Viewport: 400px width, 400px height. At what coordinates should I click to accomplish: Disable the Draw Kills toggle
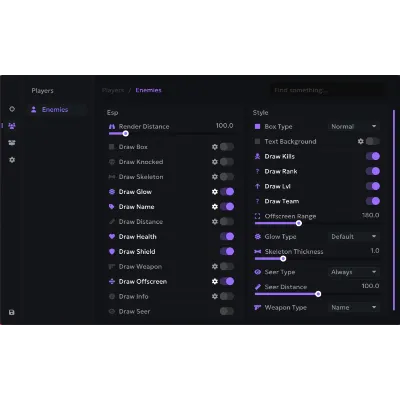pos(373,156)
